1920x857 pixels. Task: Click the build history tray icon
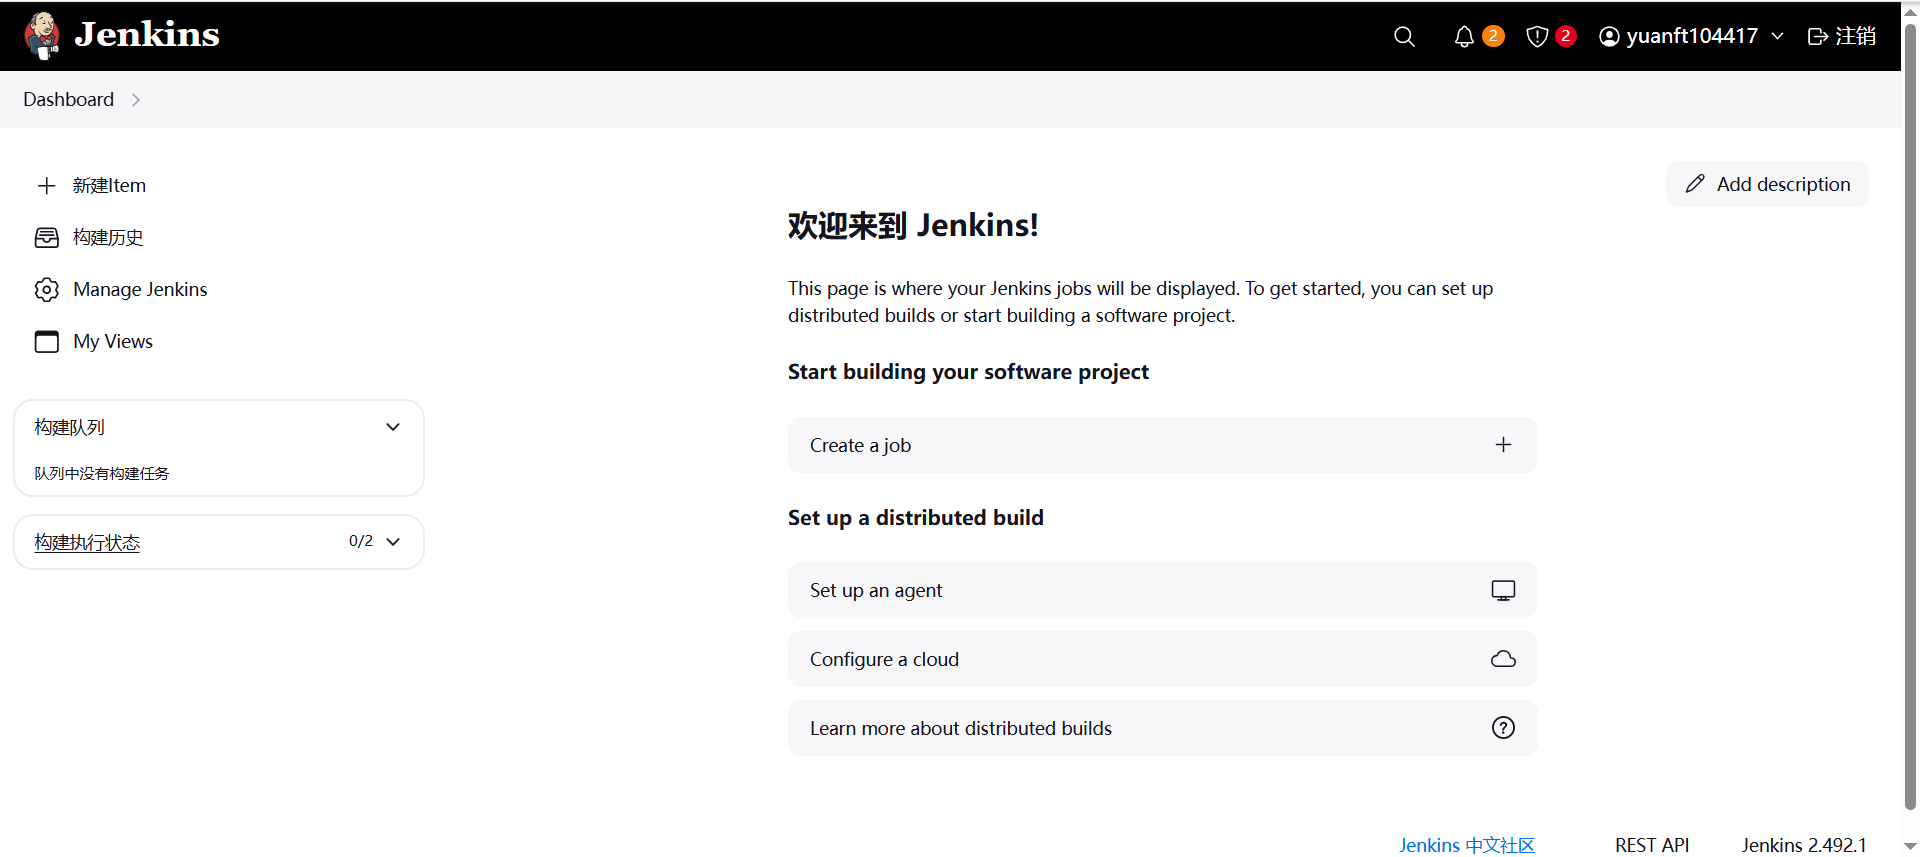pyautogui.click(x=46, y=238)
